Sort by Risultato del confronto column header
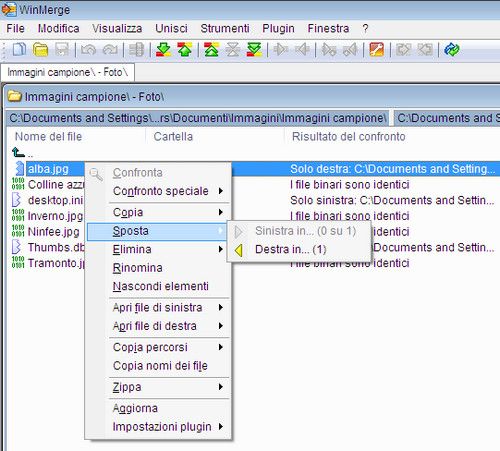The height and width of the screenshot is (451, 500). [348, 137]
